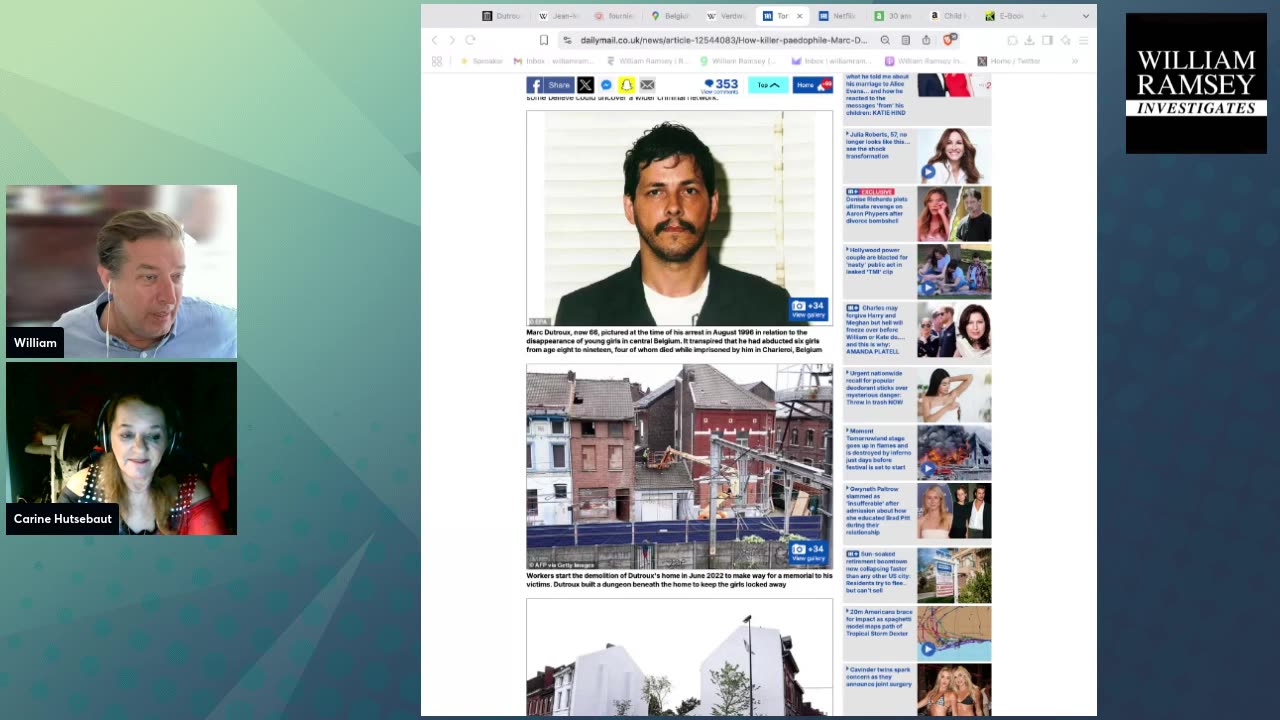Switch to the Belgium Google Maps tab
The image size is (1280, 720).
[671, 16]
